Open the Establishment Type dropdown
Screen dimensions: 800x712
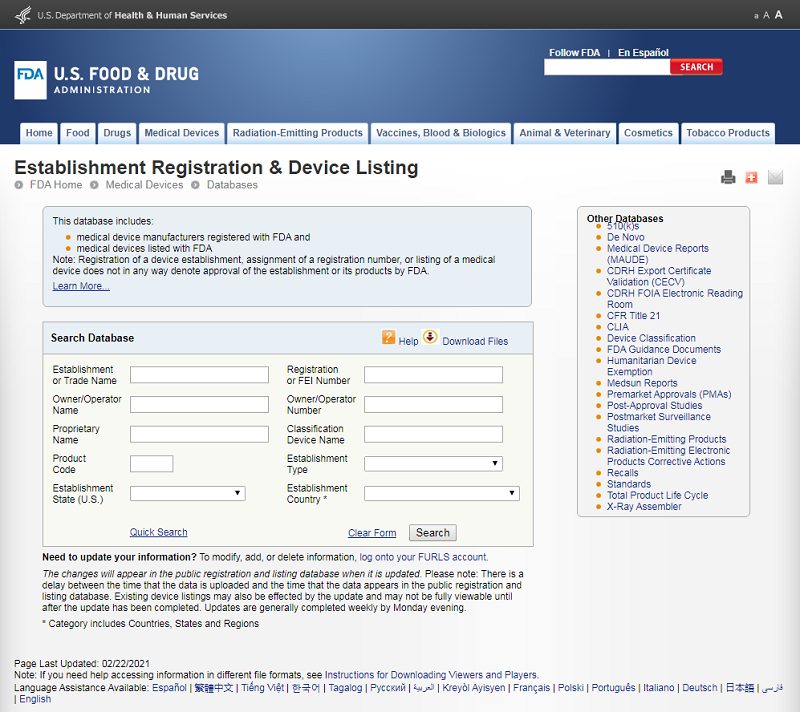[x=433, y=464]
